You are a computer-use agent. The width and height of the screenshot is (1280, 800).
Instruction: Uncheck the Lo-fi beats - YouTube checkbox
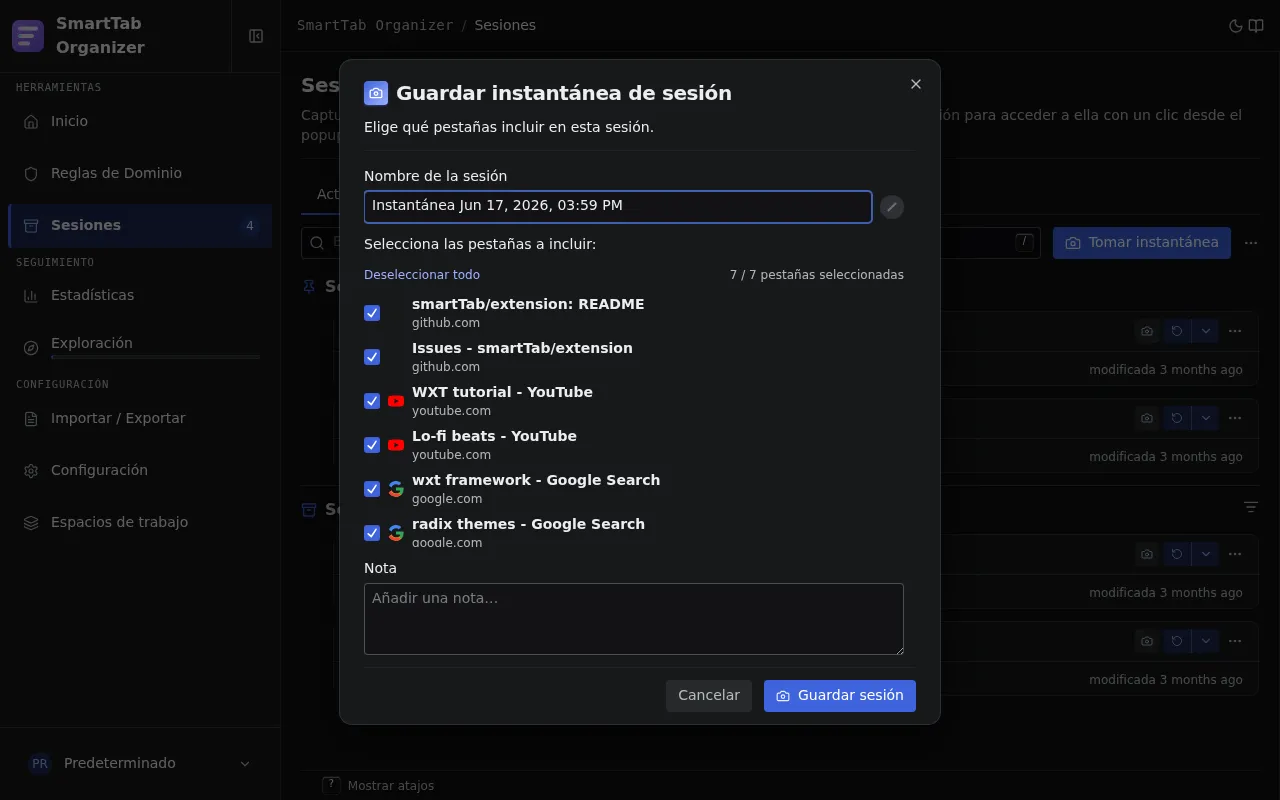372,445
